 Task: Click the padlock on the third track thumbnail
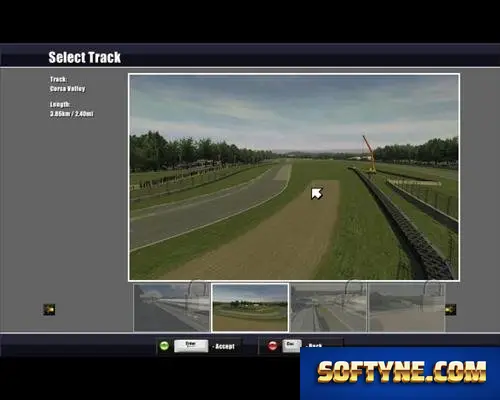[x=355, y=297]
